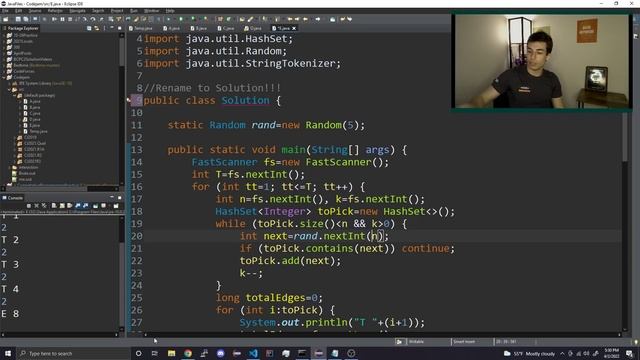The width and height of the screenshot is (640, 360).
Task: Click the weather widget in taskbar
Action: pyautogui.click(x=529, y=353)
